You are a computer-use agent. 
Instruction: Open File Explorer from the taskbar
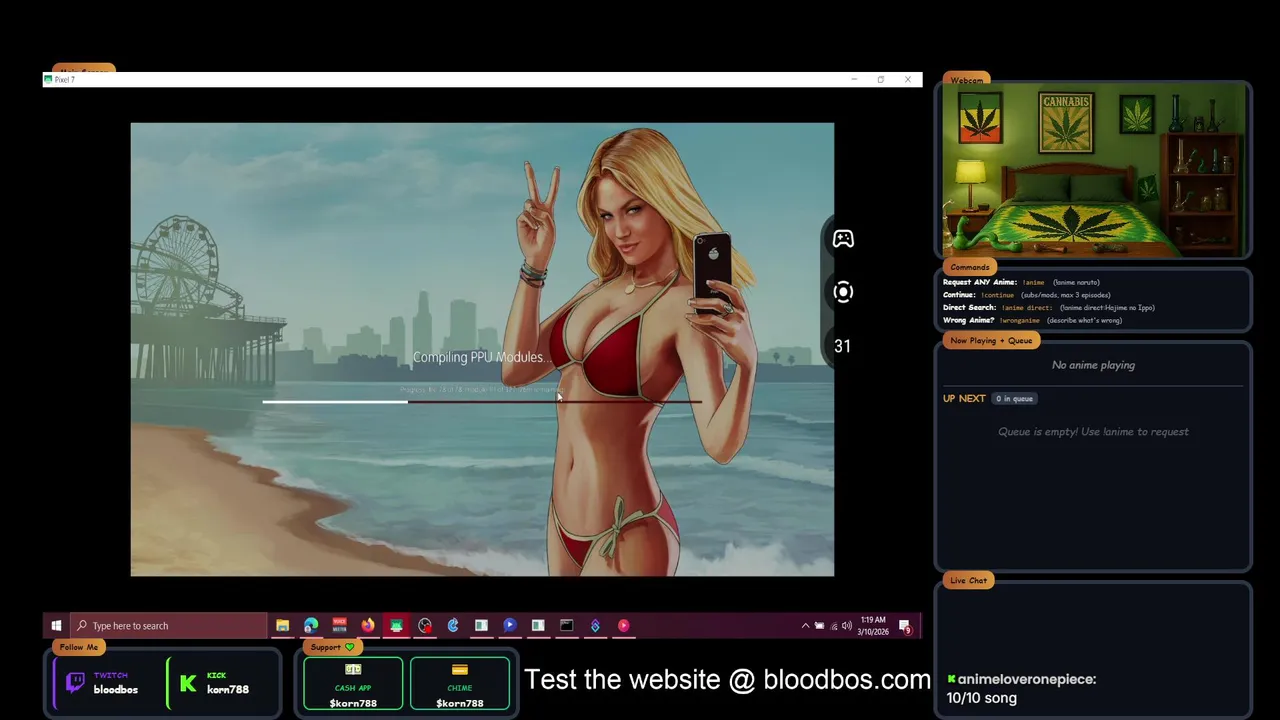pos(283,626)
